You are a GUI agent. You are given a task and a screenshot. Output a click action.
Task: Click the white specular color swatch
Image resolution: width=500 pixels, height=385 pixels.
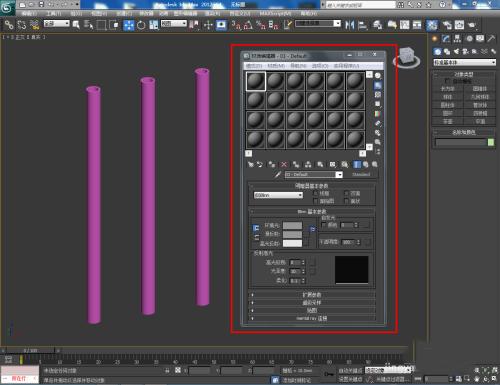(x=292, y=243)
